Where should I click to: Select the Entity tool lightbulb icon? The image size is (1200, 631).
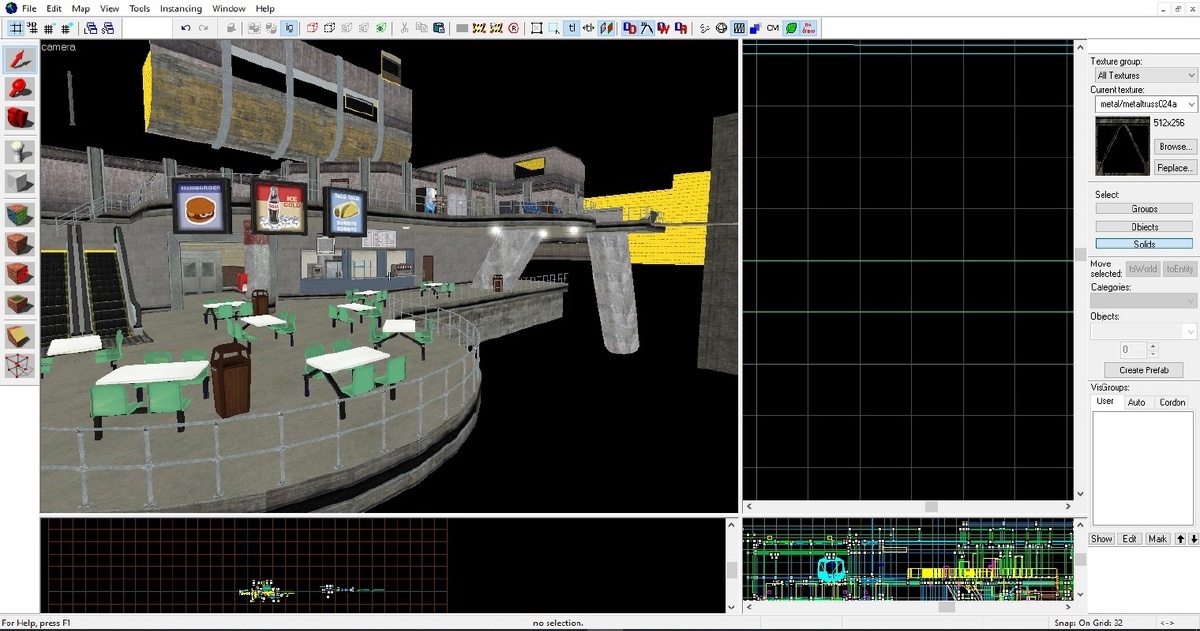click(20, 152)
